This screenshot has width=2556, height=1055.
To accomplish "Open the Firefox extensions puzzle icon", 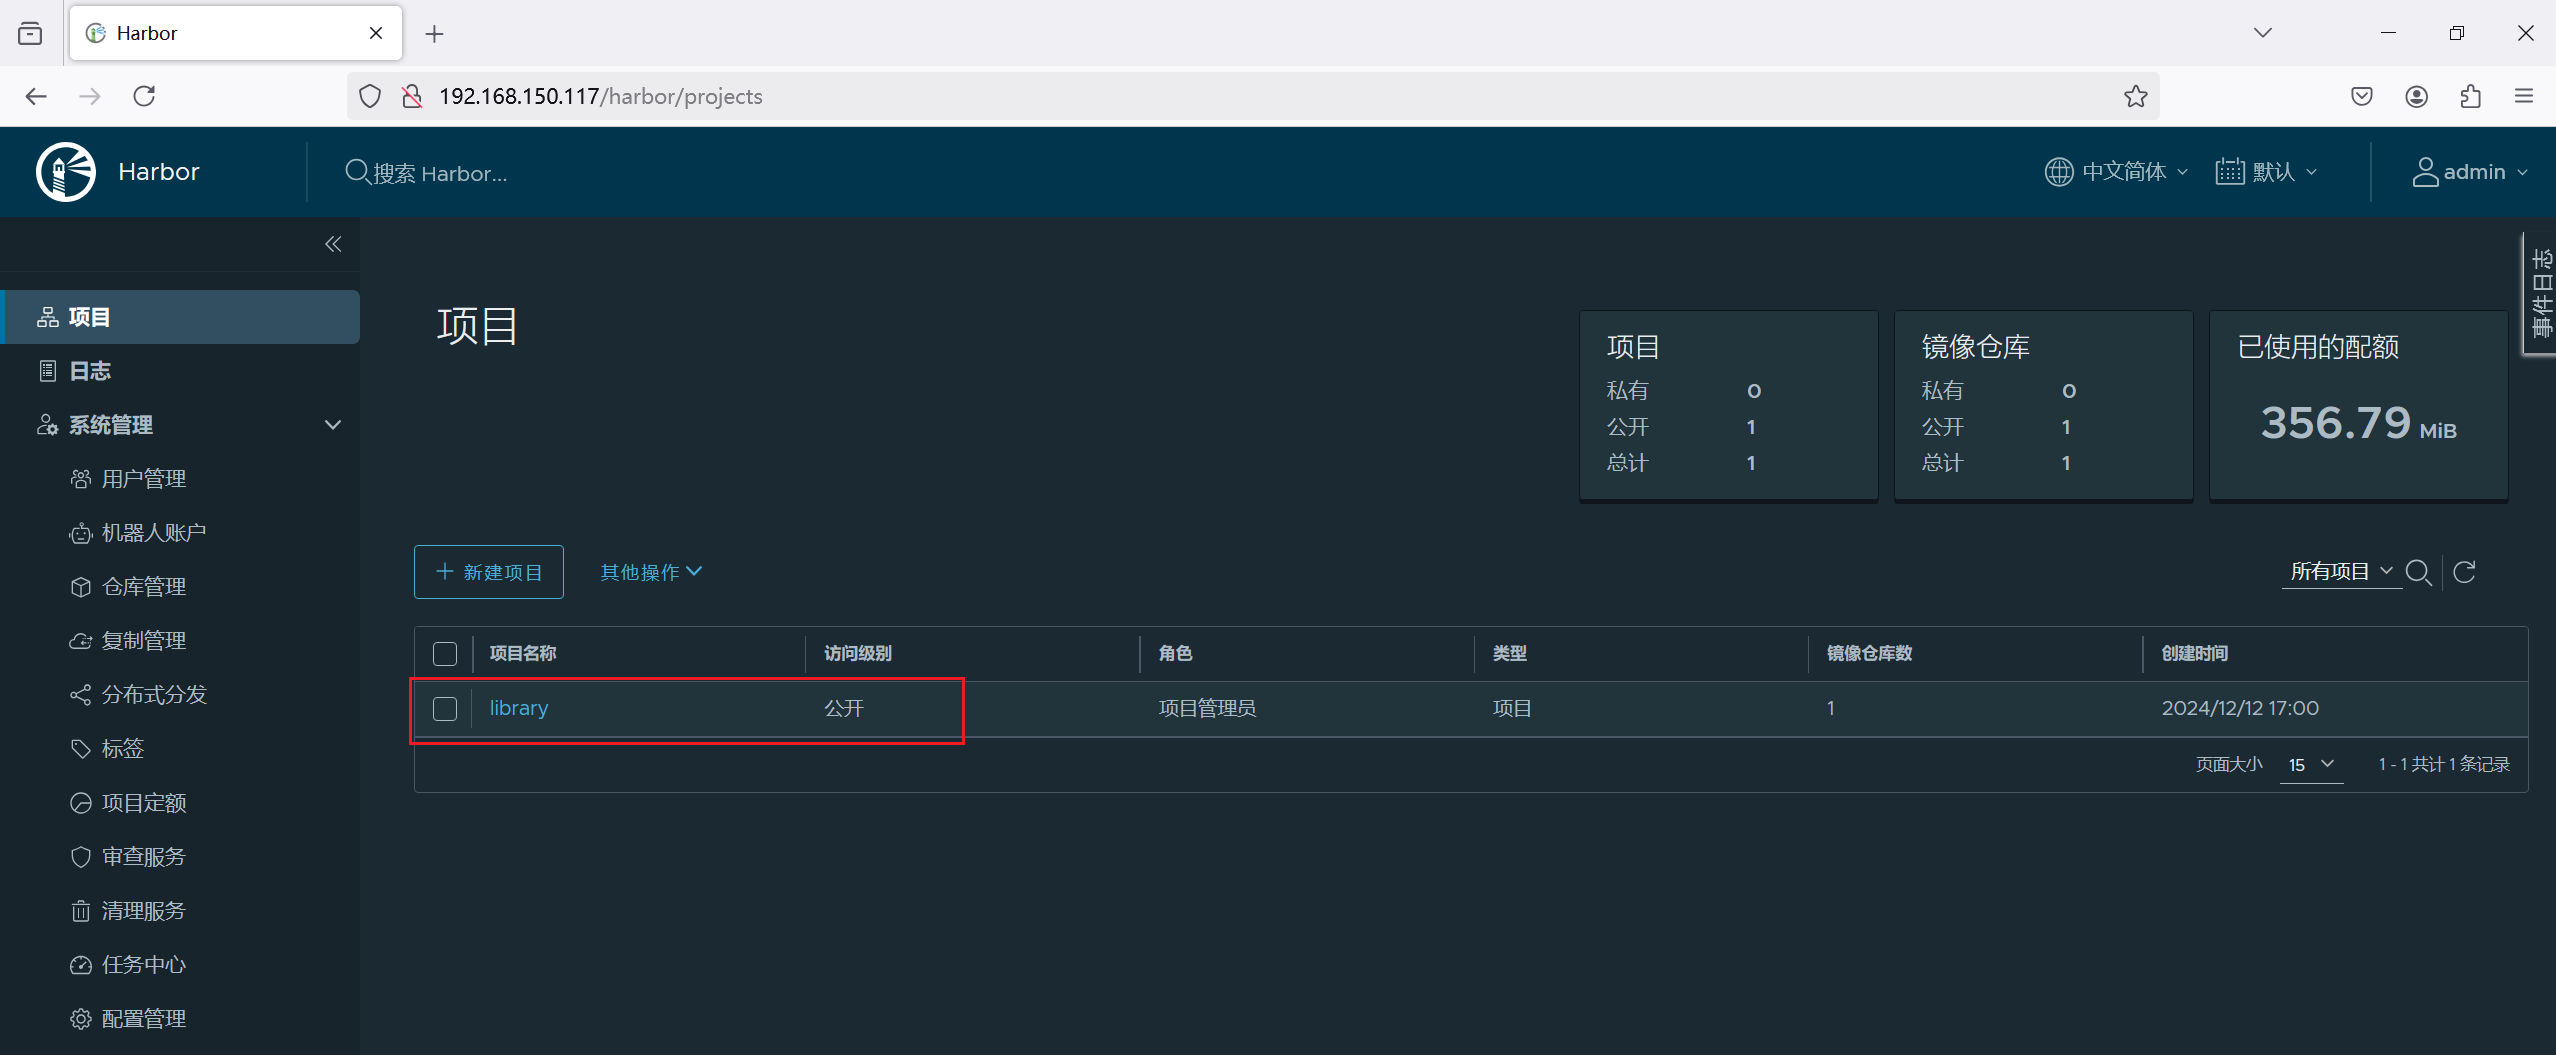I will click(x=2470, y=96).
